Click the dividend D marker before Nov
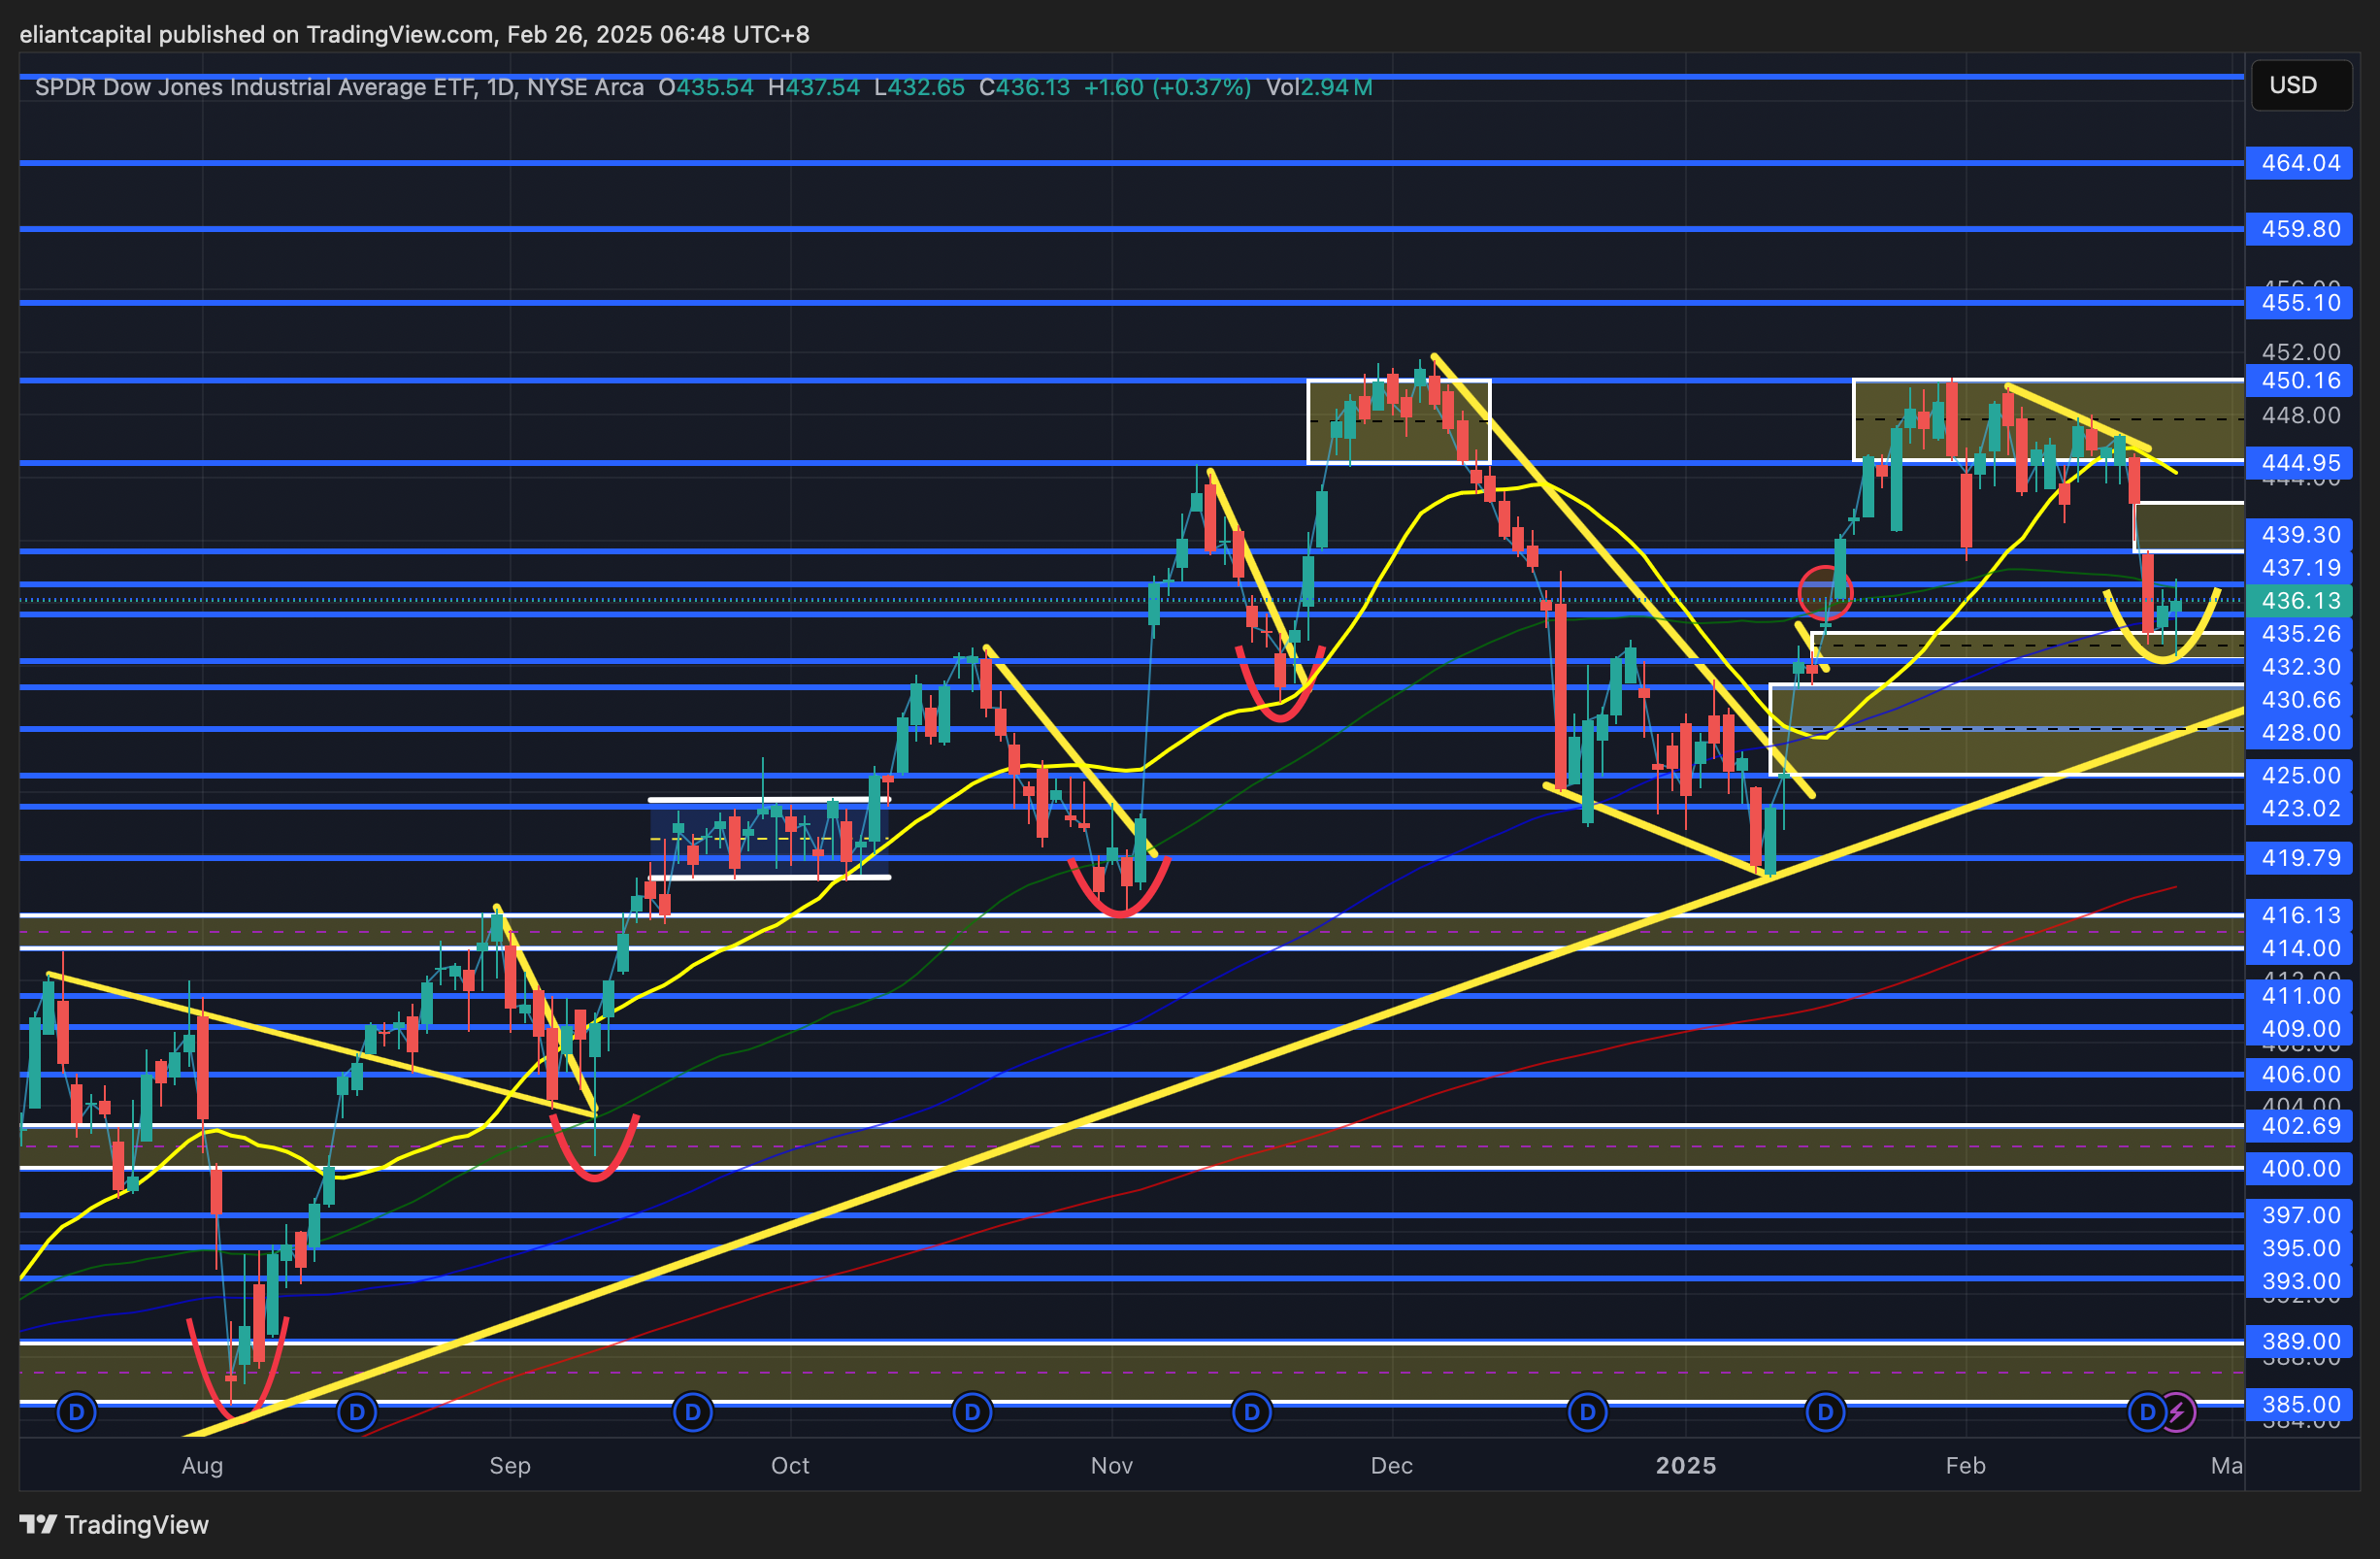Image resolution: width=2380 pixels, height=1559 pixels. click(x=972, y=1412)
